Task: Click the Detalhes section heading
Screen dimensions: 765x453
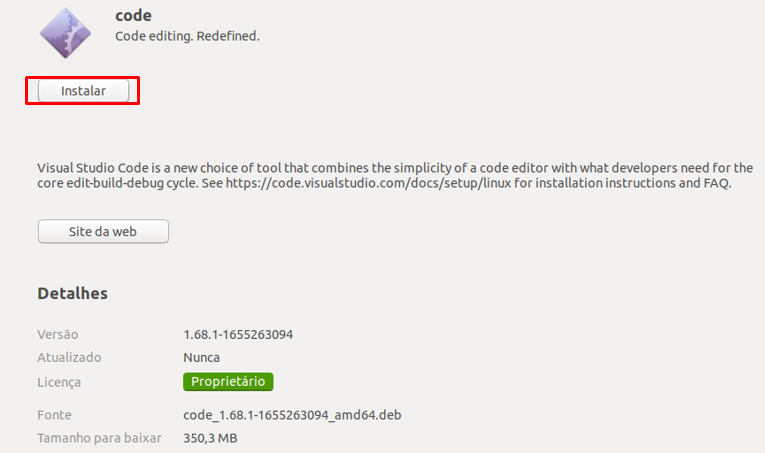Action: [x=72, y=294]
